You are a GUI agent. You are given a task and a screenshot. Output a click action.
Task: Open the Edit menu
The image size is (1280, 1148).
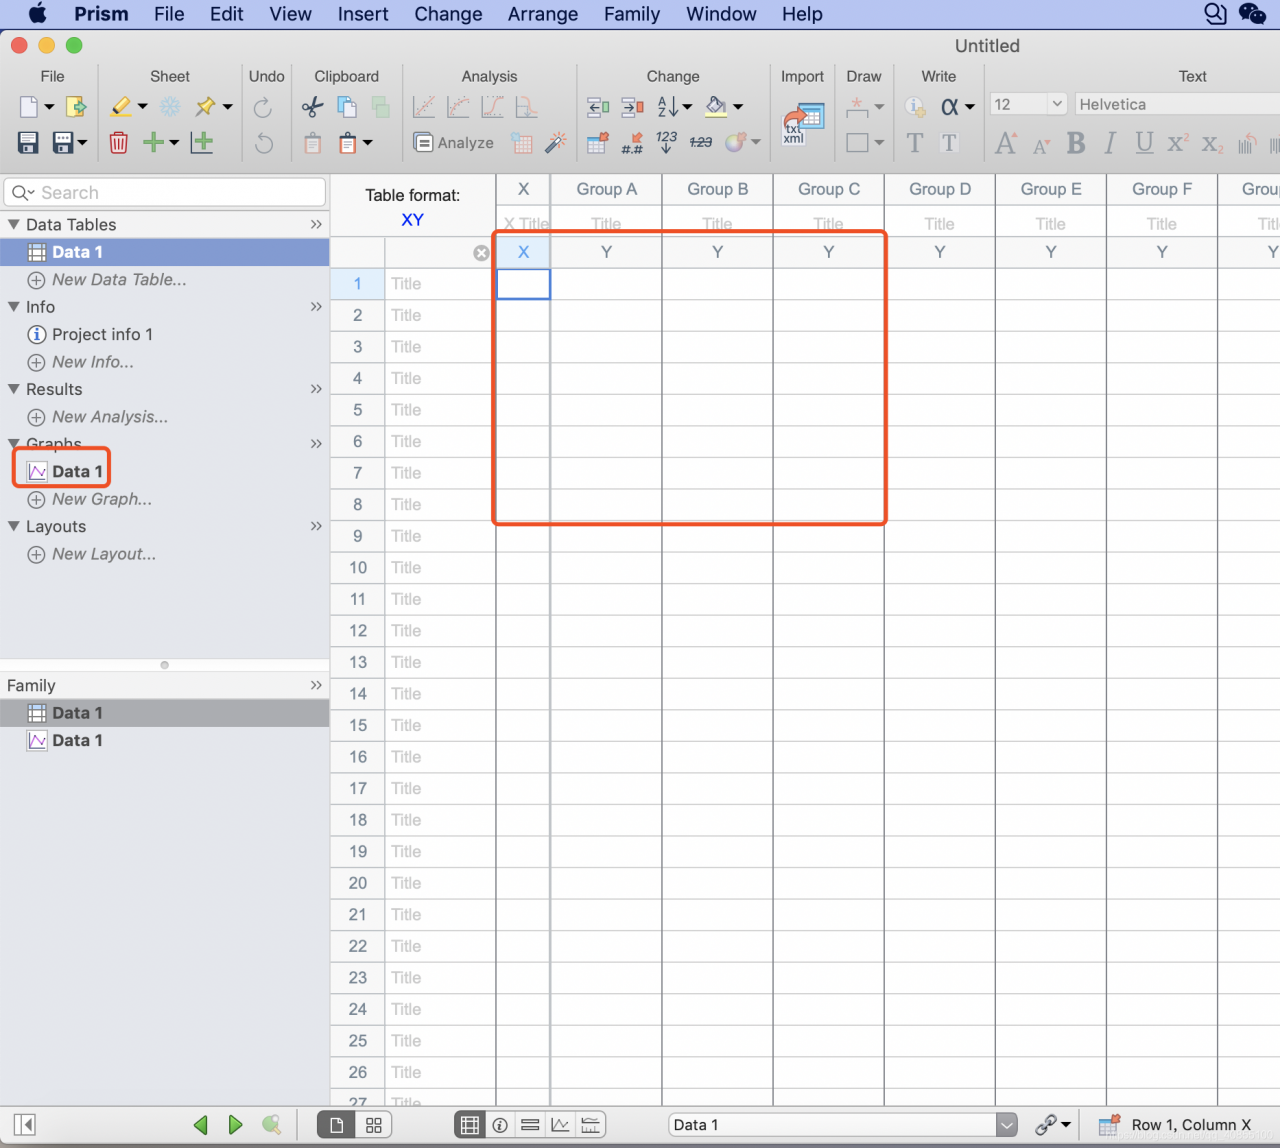pos(227,14)
